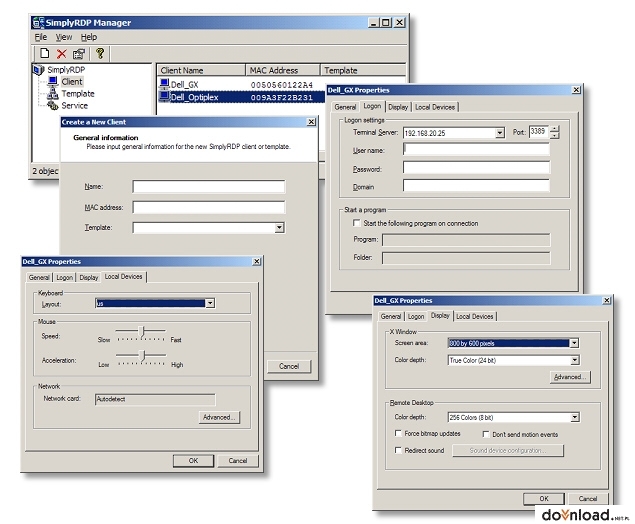
Task: Close the Create a New Client dialog
Action: pyautogui.click(x=311, y=121)
